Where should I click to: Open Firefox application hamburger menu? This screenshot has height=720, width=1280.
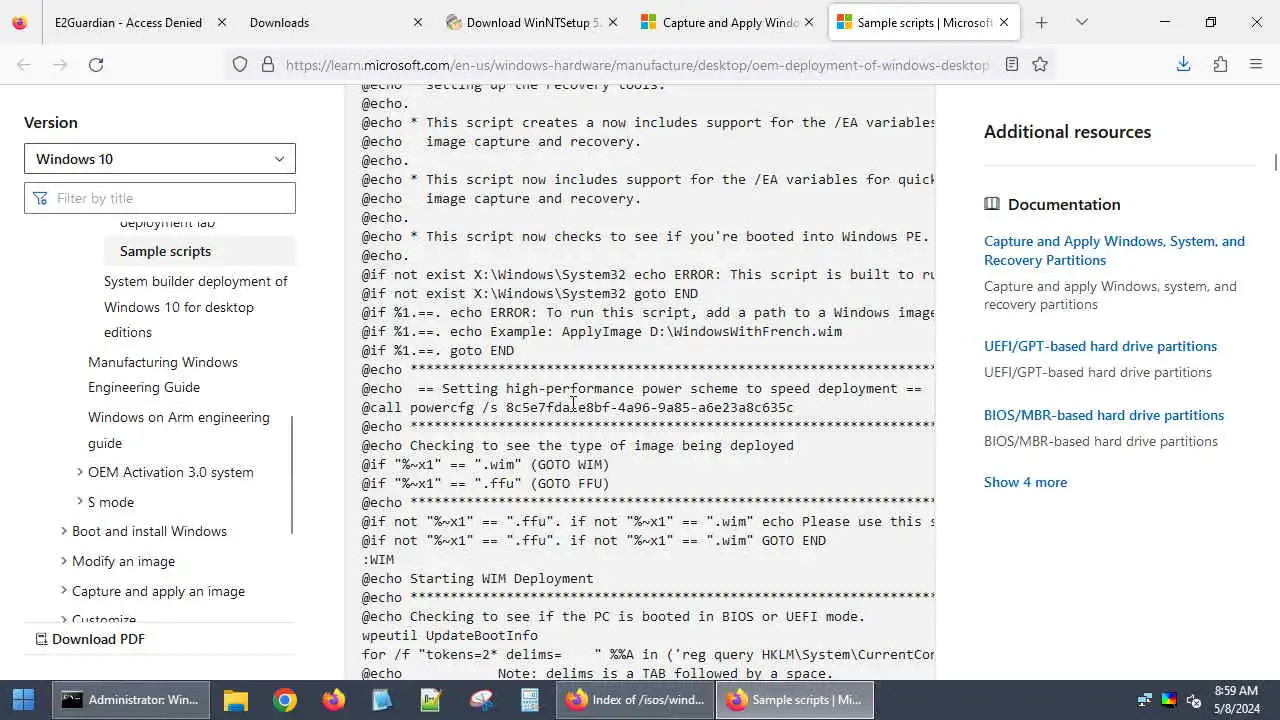click(x=1256, y=64)
